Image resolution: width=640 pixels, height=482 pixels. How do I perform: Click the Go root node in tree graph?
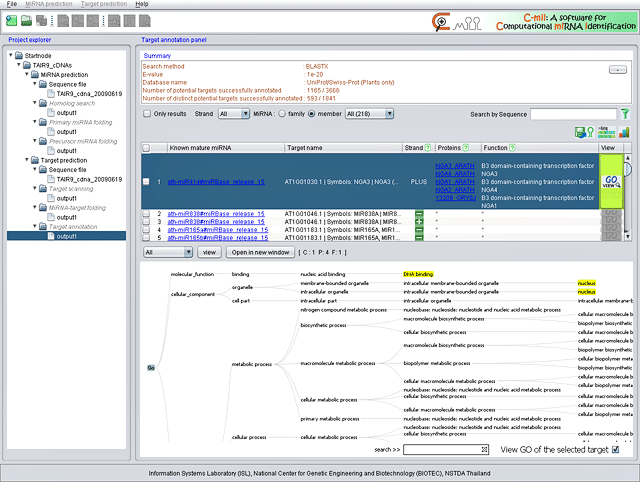click(x=151, y=368)
